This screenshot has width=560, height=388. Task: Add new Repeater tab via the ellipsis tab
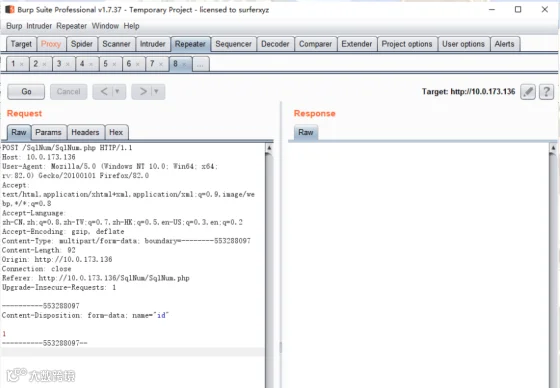[200, 64]
